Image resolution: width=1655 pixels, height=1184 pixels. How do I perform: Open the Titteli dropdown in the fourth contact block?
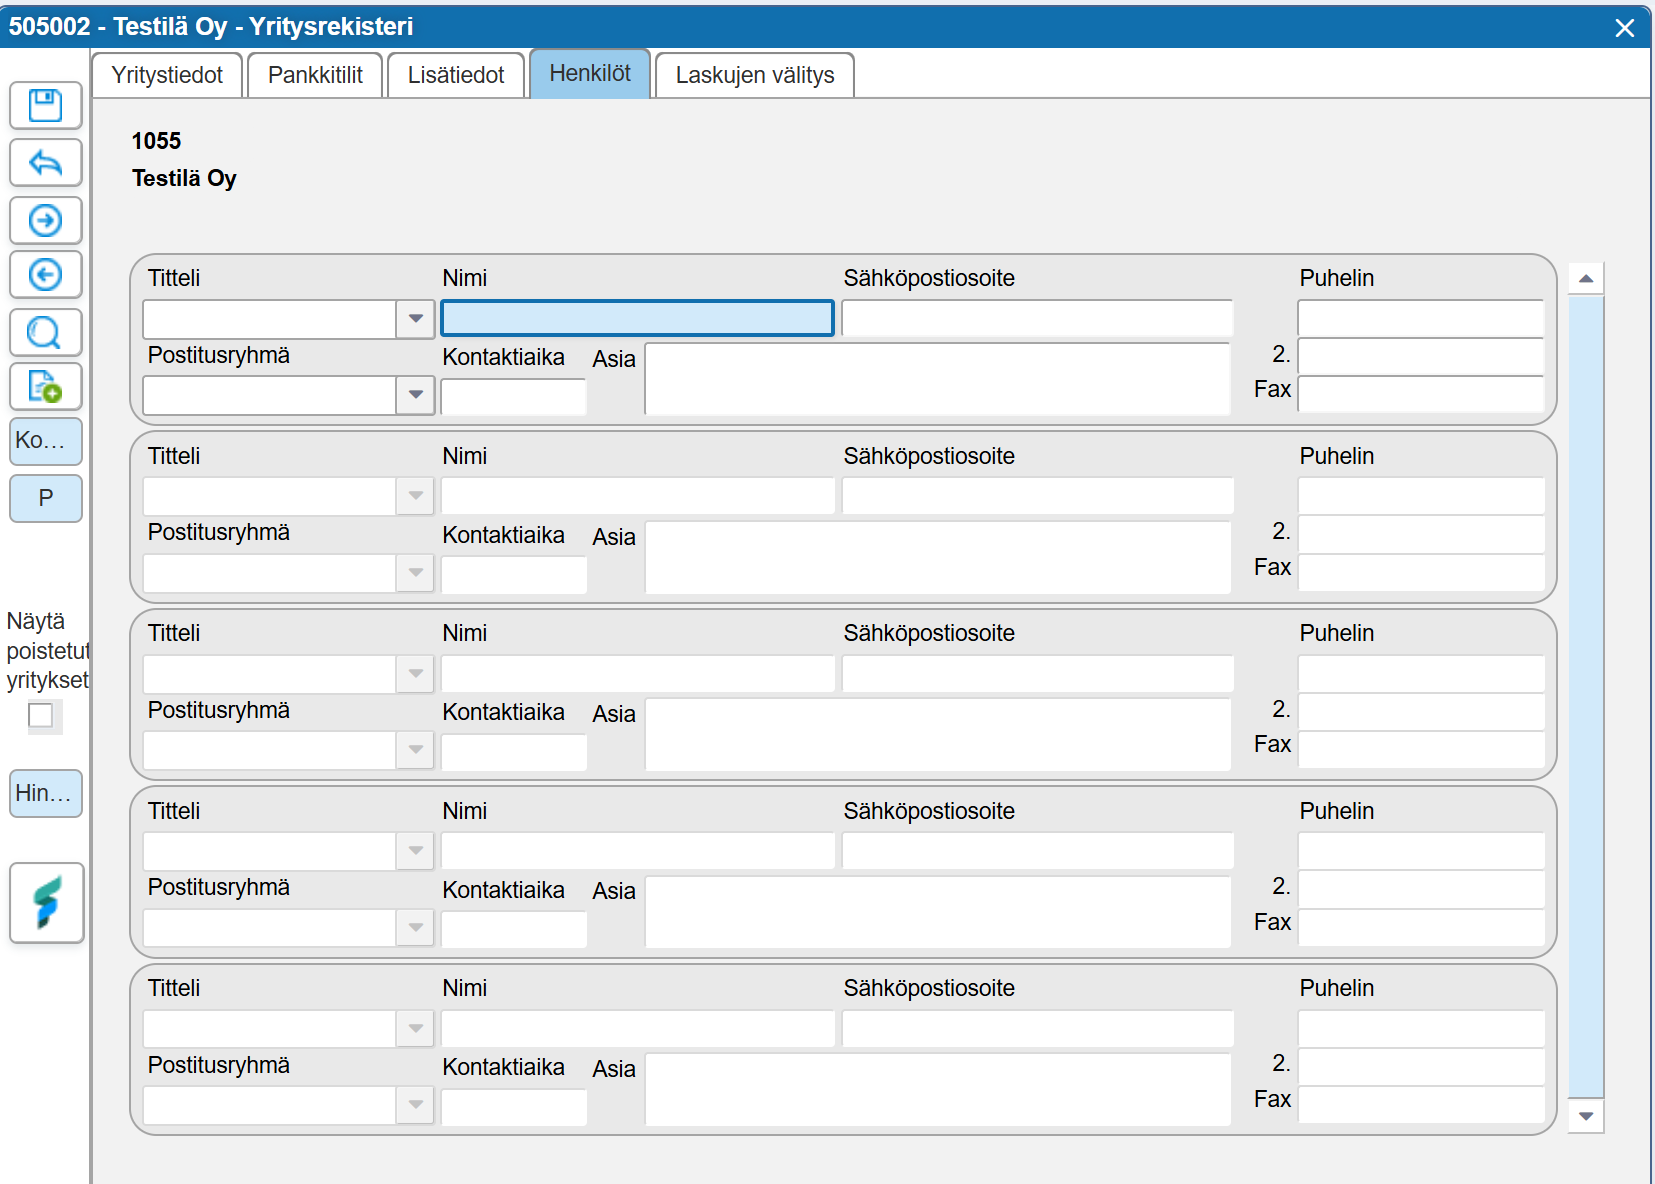(x=415, y=851)
